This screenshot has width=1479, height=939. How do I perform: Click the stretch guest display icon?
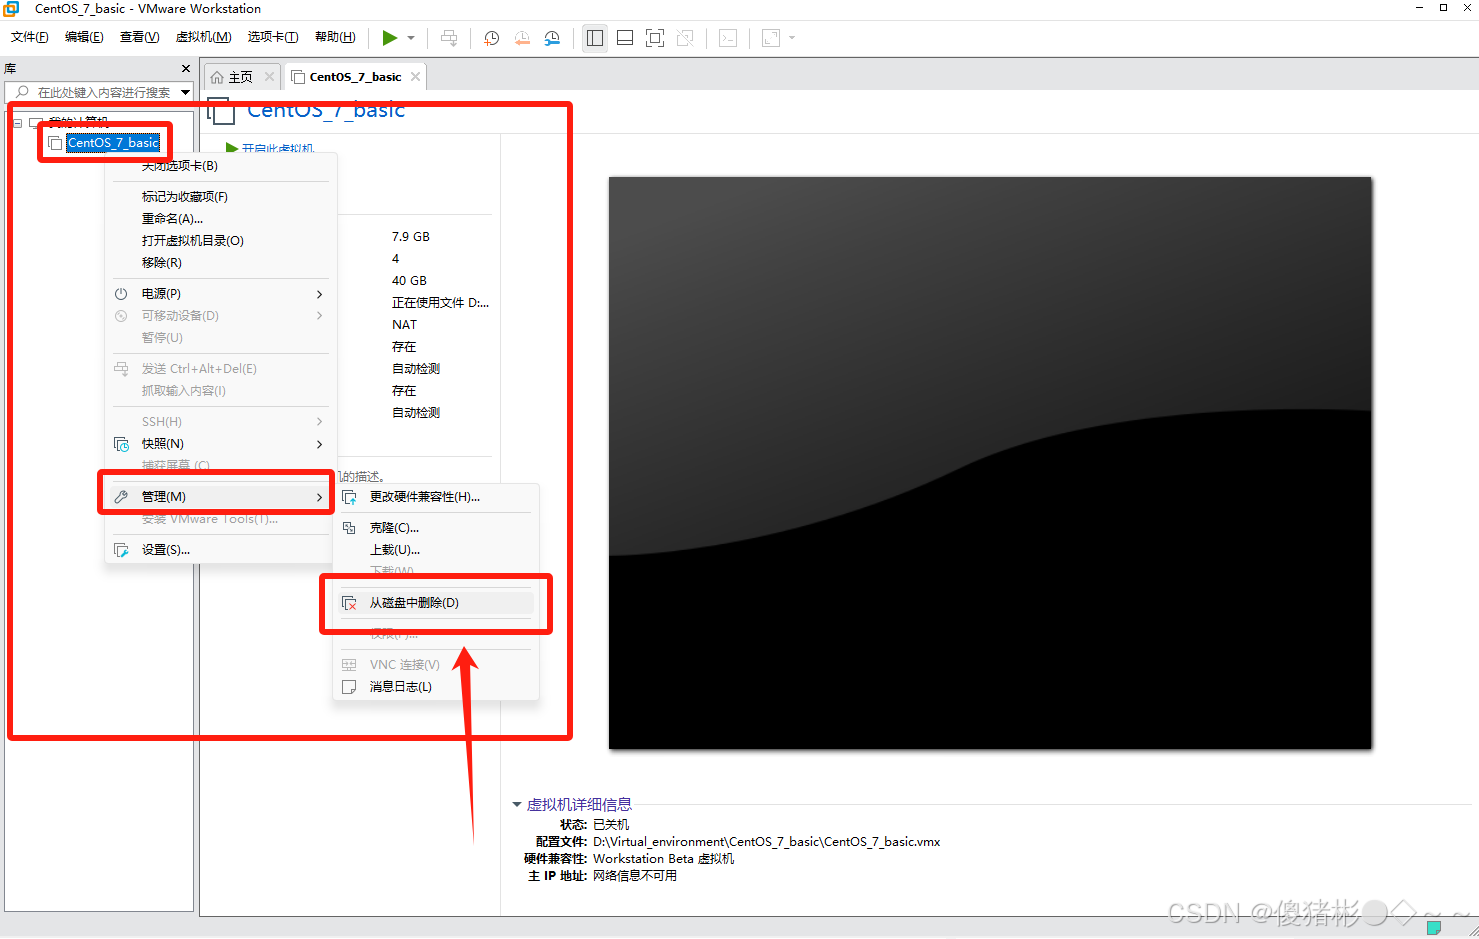click(771, 38)
